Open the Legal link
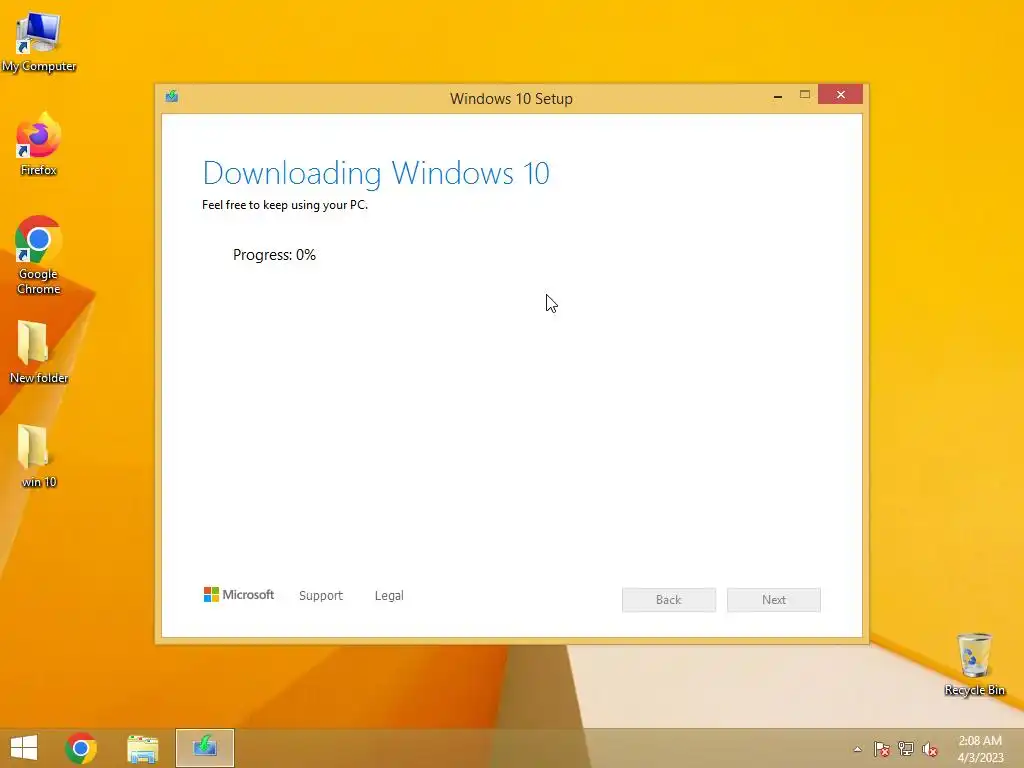The height and width of the screenshot is (768, 1024). click(x=389, y=596)
